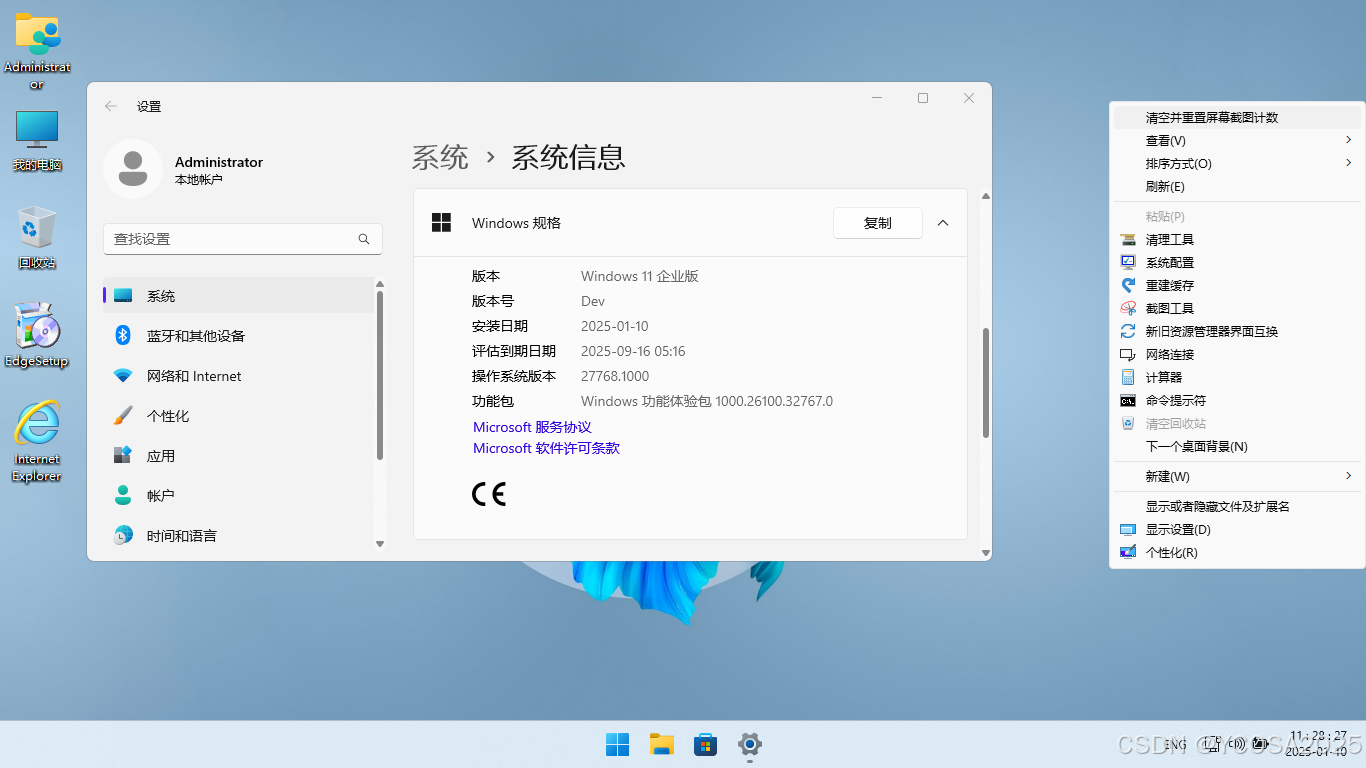This screenshot has height=768, width=1366.
Task: Open 网络和 Internet settings category
Action: pos(238,376)
